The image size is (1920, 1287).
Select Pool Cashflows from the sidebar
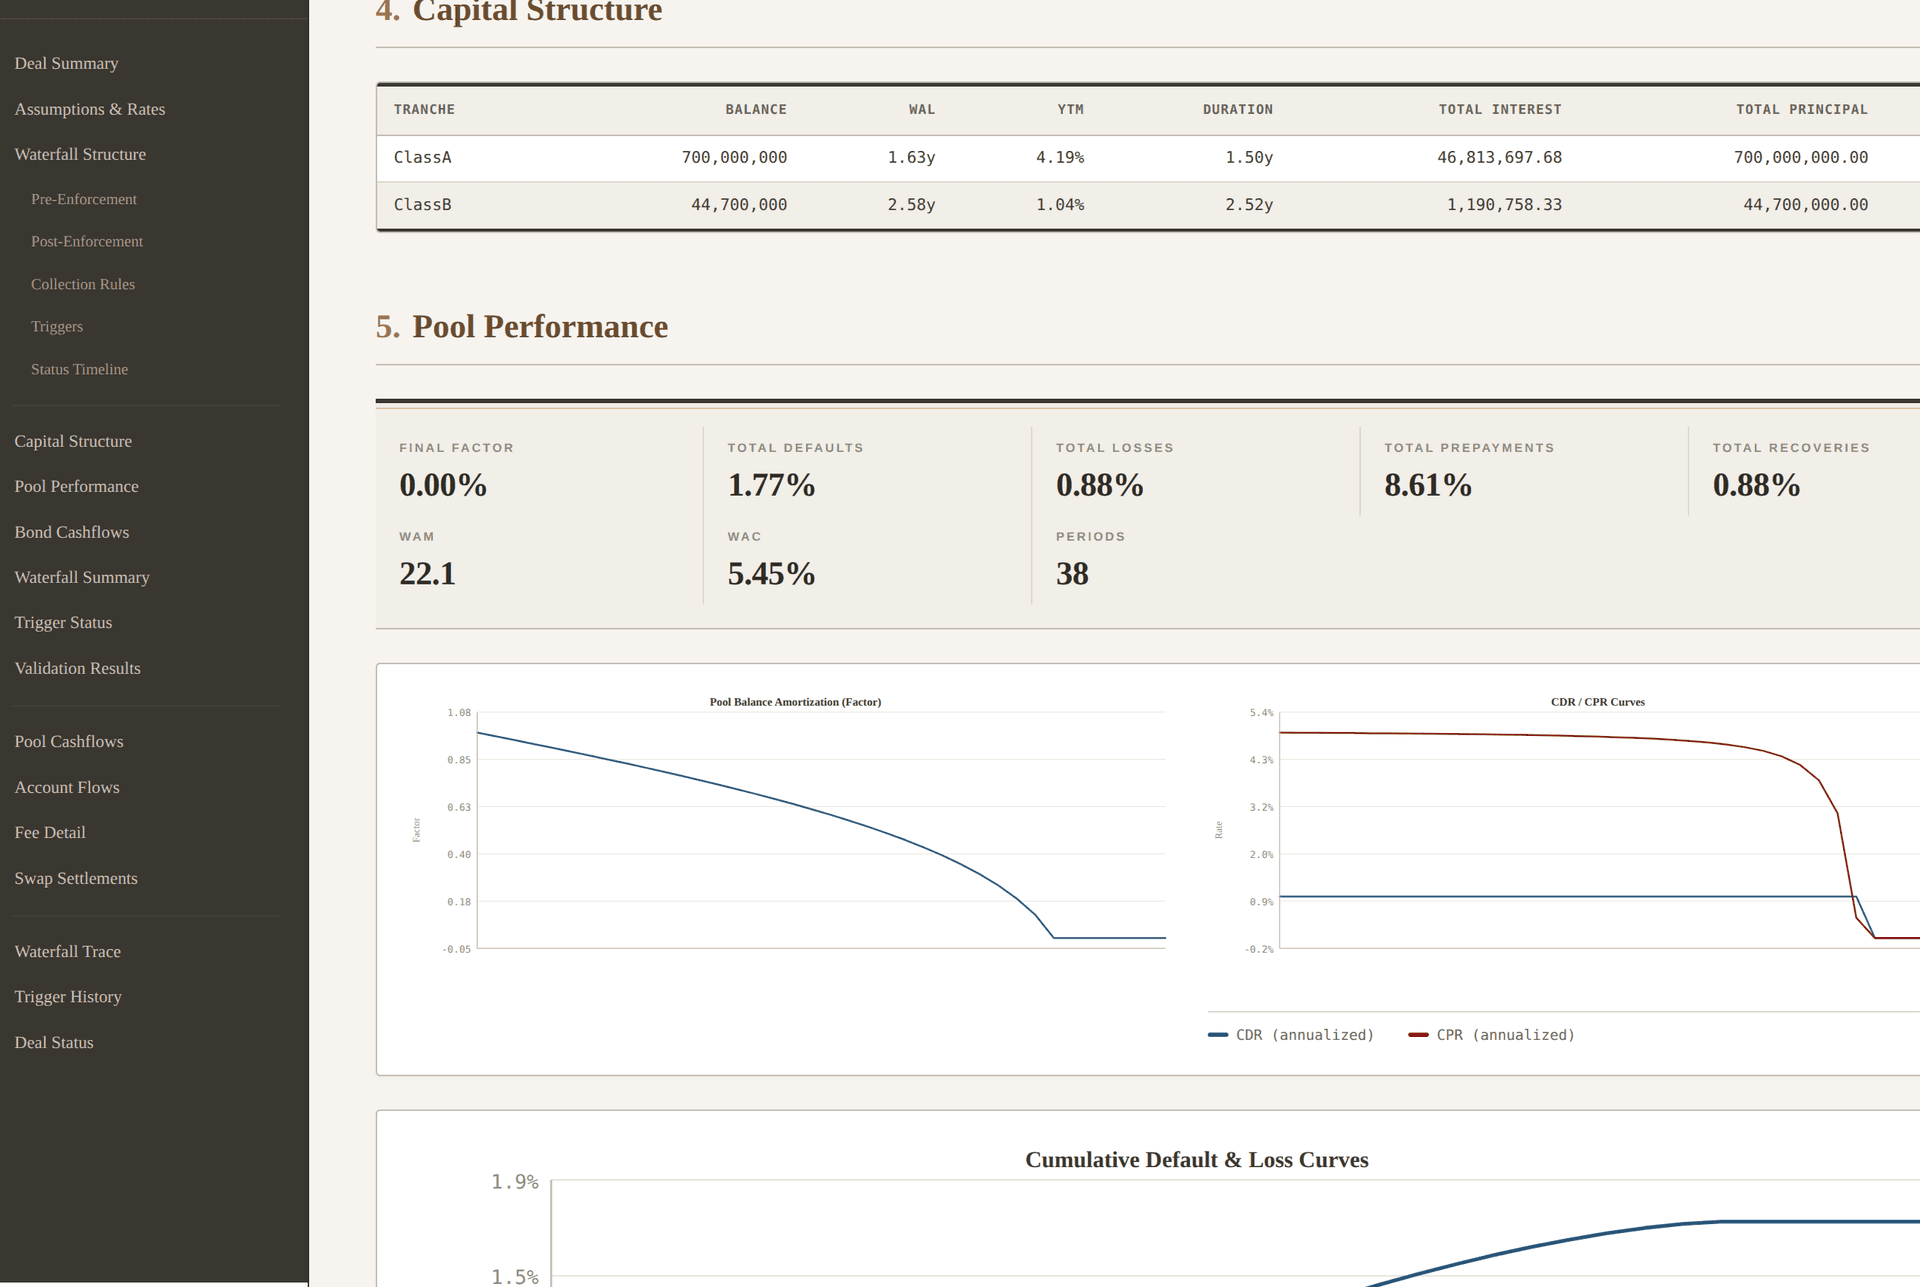click(x=68, y=741)
